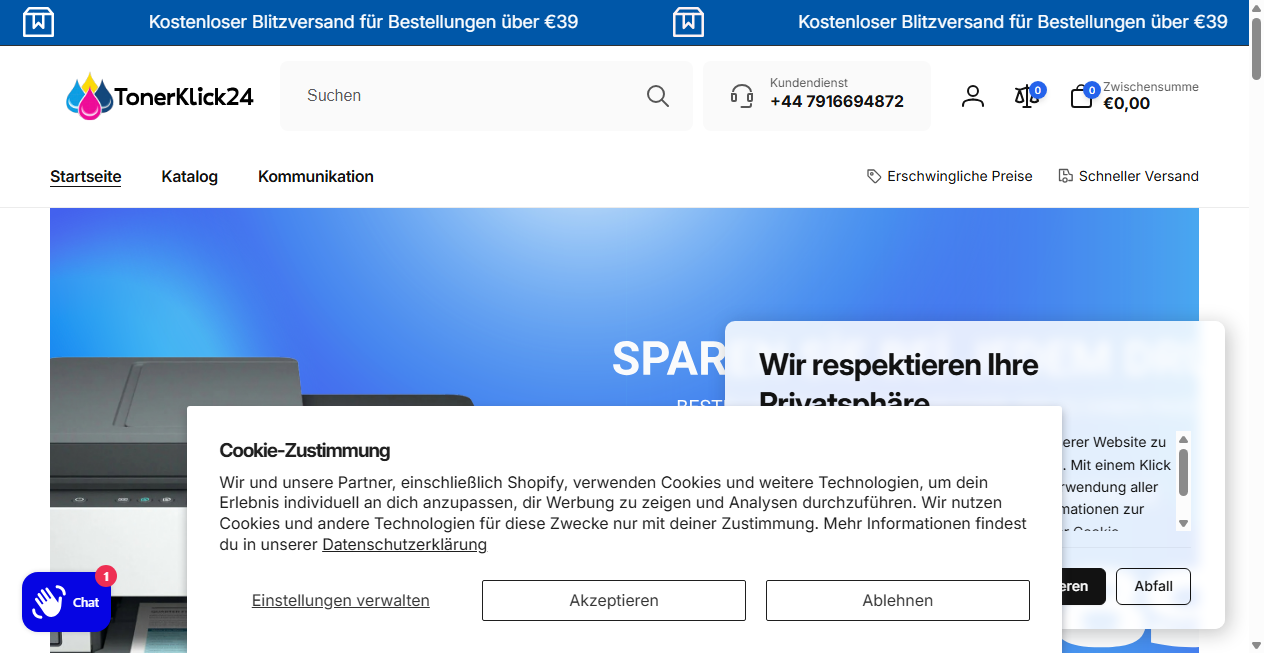Click the search magnifier icon
The height and width of the screenshot is (653, 1264).
pos(657,95)
